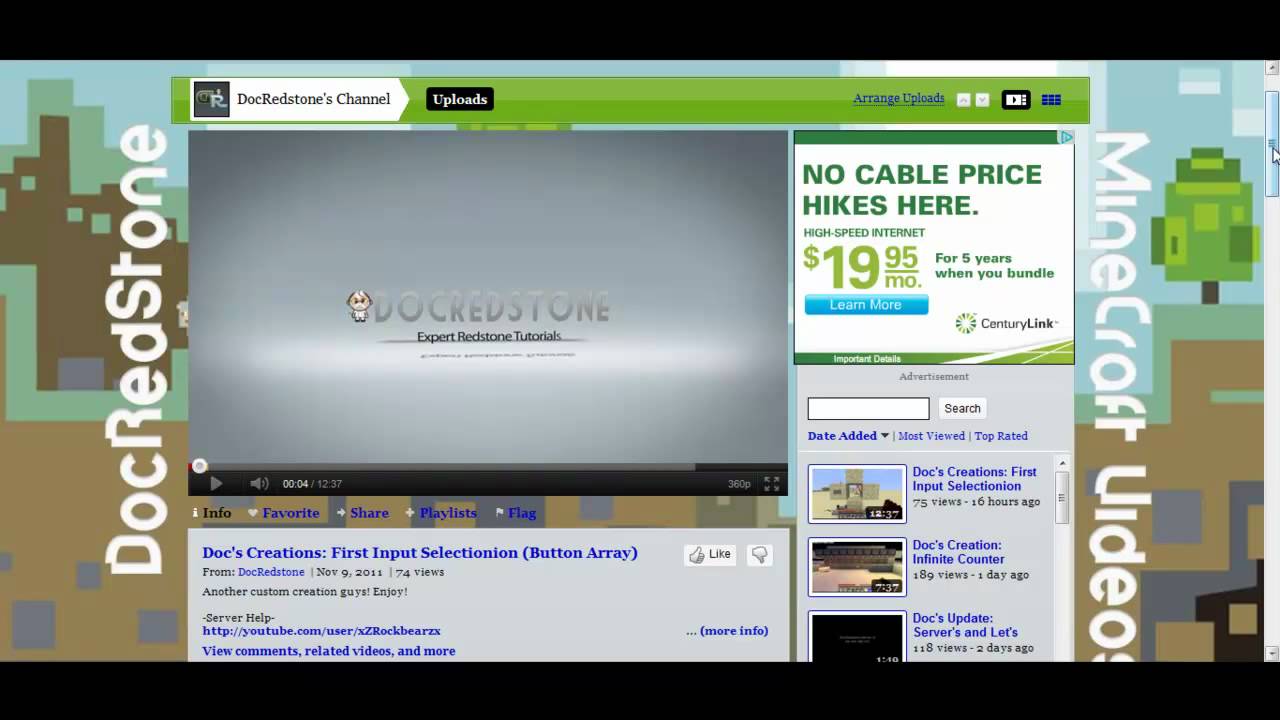Image resolution: width=1280 pixels, height=720 pixels.
Task: Click the 00:04 / 12:37 time display
Action: click(312, 484)
